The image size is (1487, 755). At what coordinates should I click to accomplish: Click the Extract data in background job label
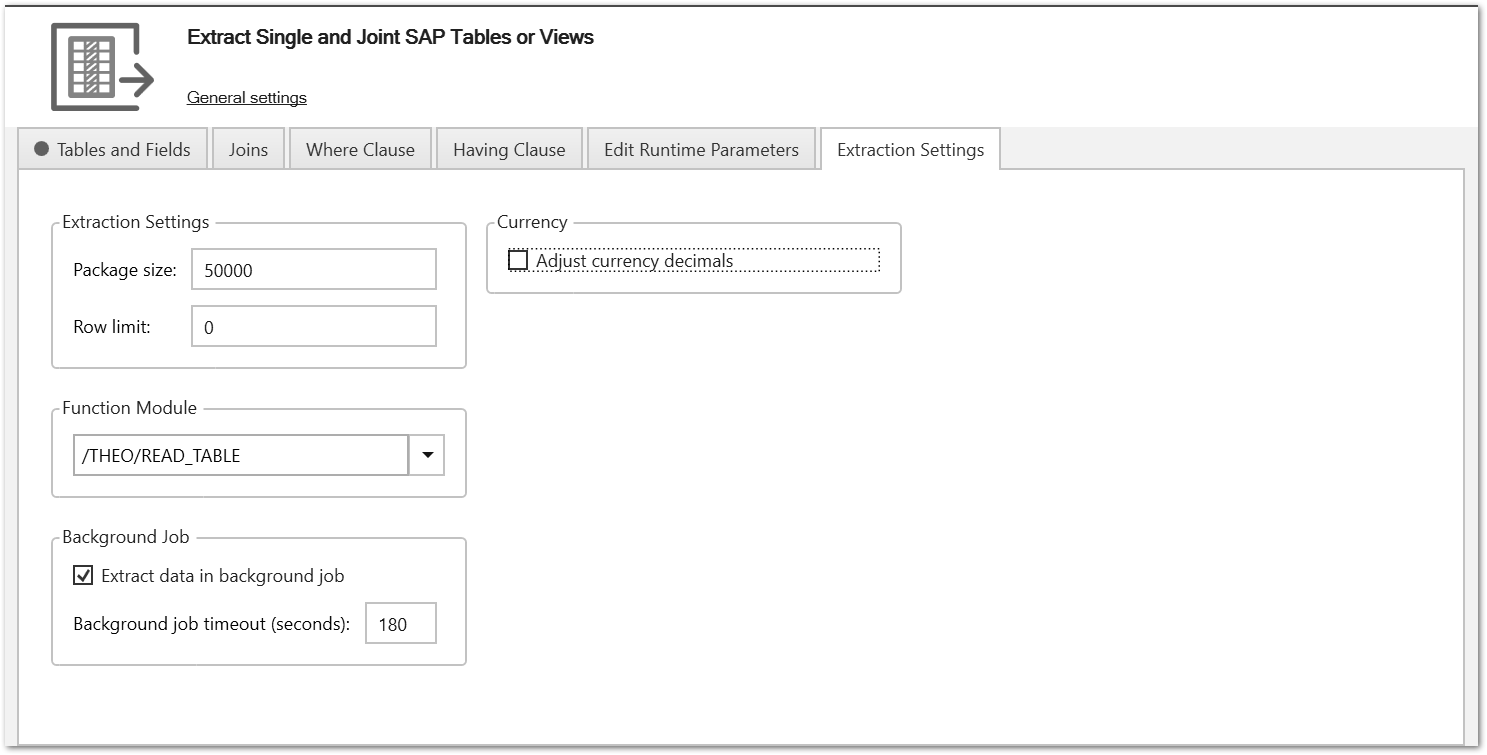point(222,576)
